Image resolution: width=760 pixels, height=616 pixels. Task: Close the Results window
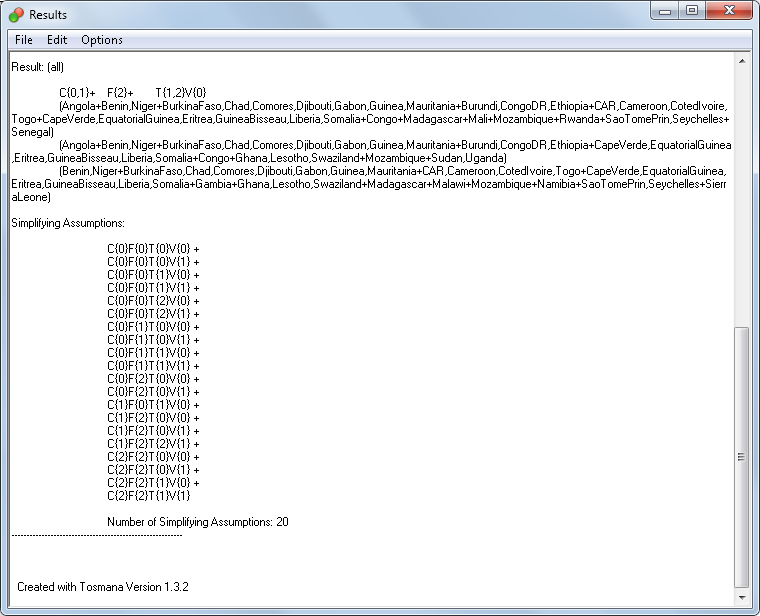click(x=730, y=10)
